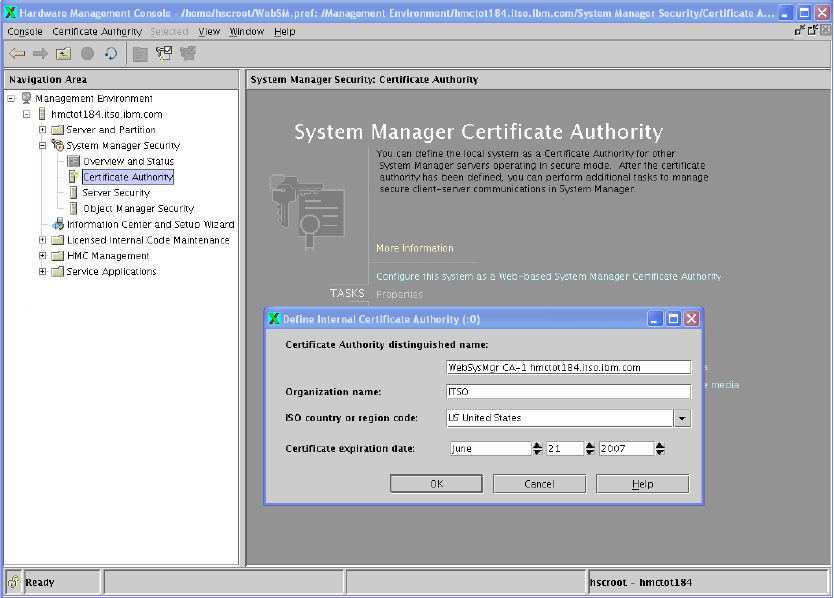Click the Stop loading circle icon
Screen dimensions: 834x598
click(x=87, y=54)
